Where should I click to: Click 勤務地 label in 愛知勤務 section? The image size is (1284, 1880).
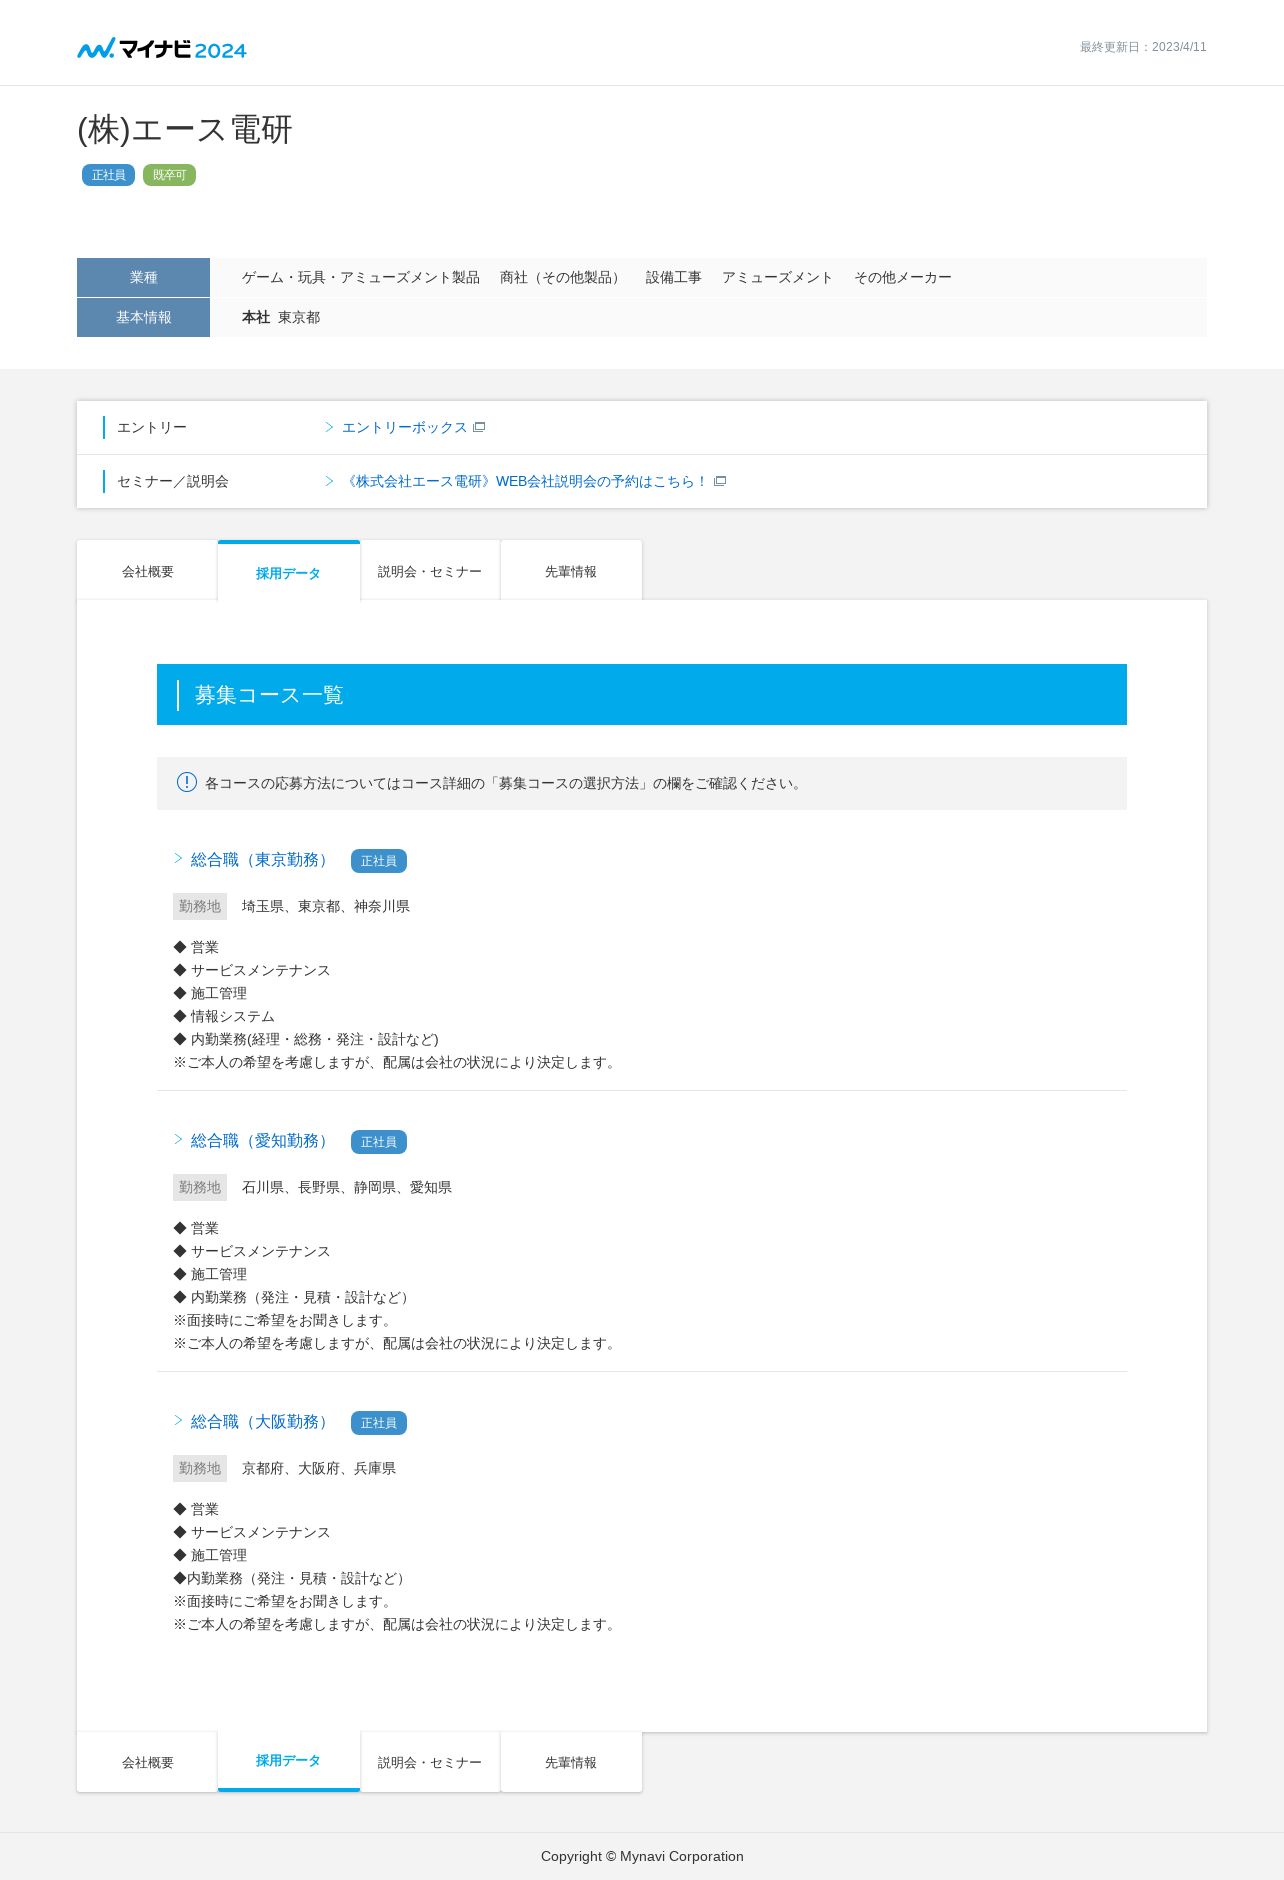[200, 1187]
